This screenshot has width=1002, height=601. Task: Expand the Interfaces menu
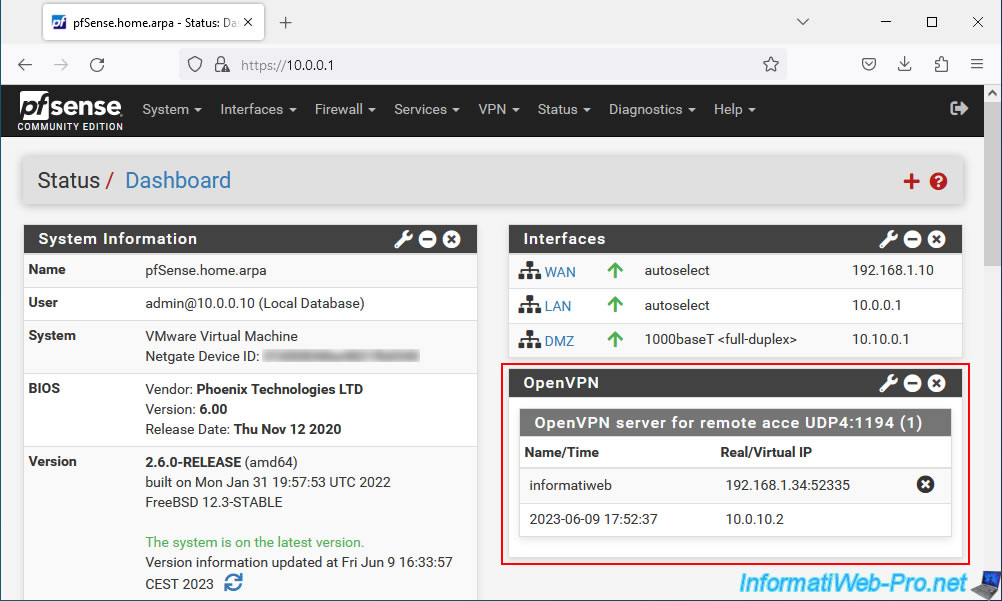coord(258,109)
